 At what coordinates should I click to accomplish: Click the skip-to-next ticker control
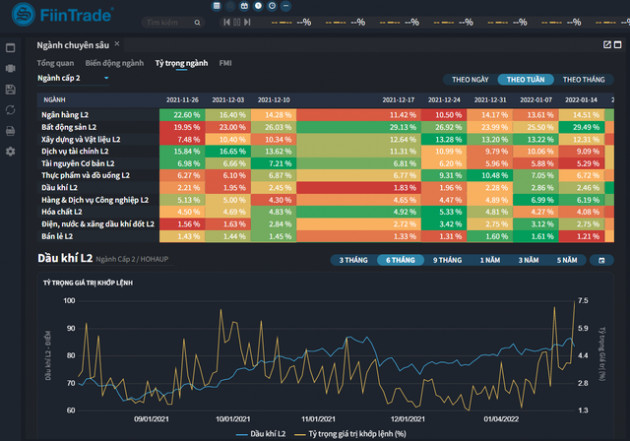pyautogui.click(x=247, y=22)
